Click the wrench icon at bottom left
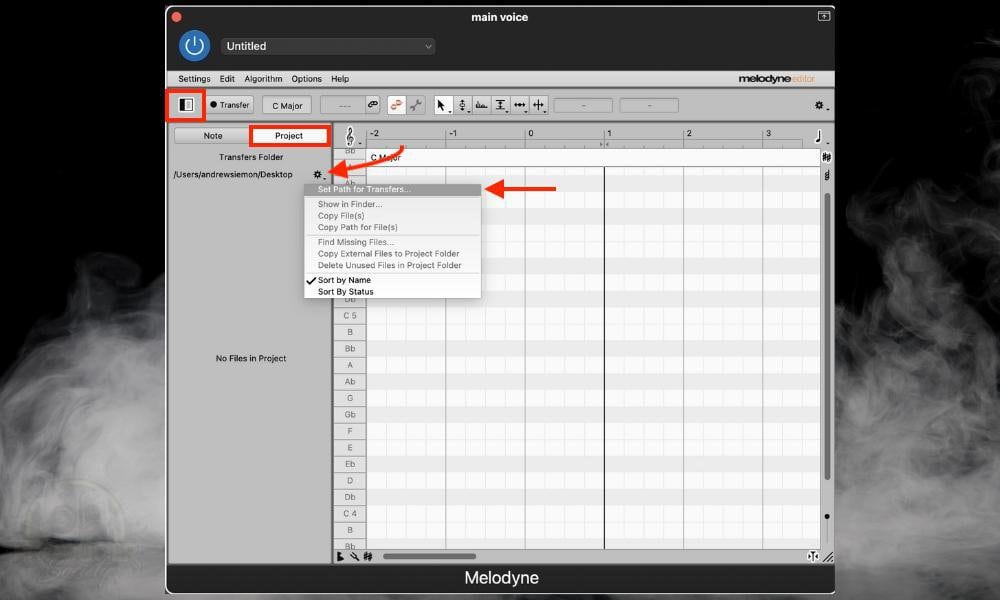 pyautogui.click(x=354, y=557)
